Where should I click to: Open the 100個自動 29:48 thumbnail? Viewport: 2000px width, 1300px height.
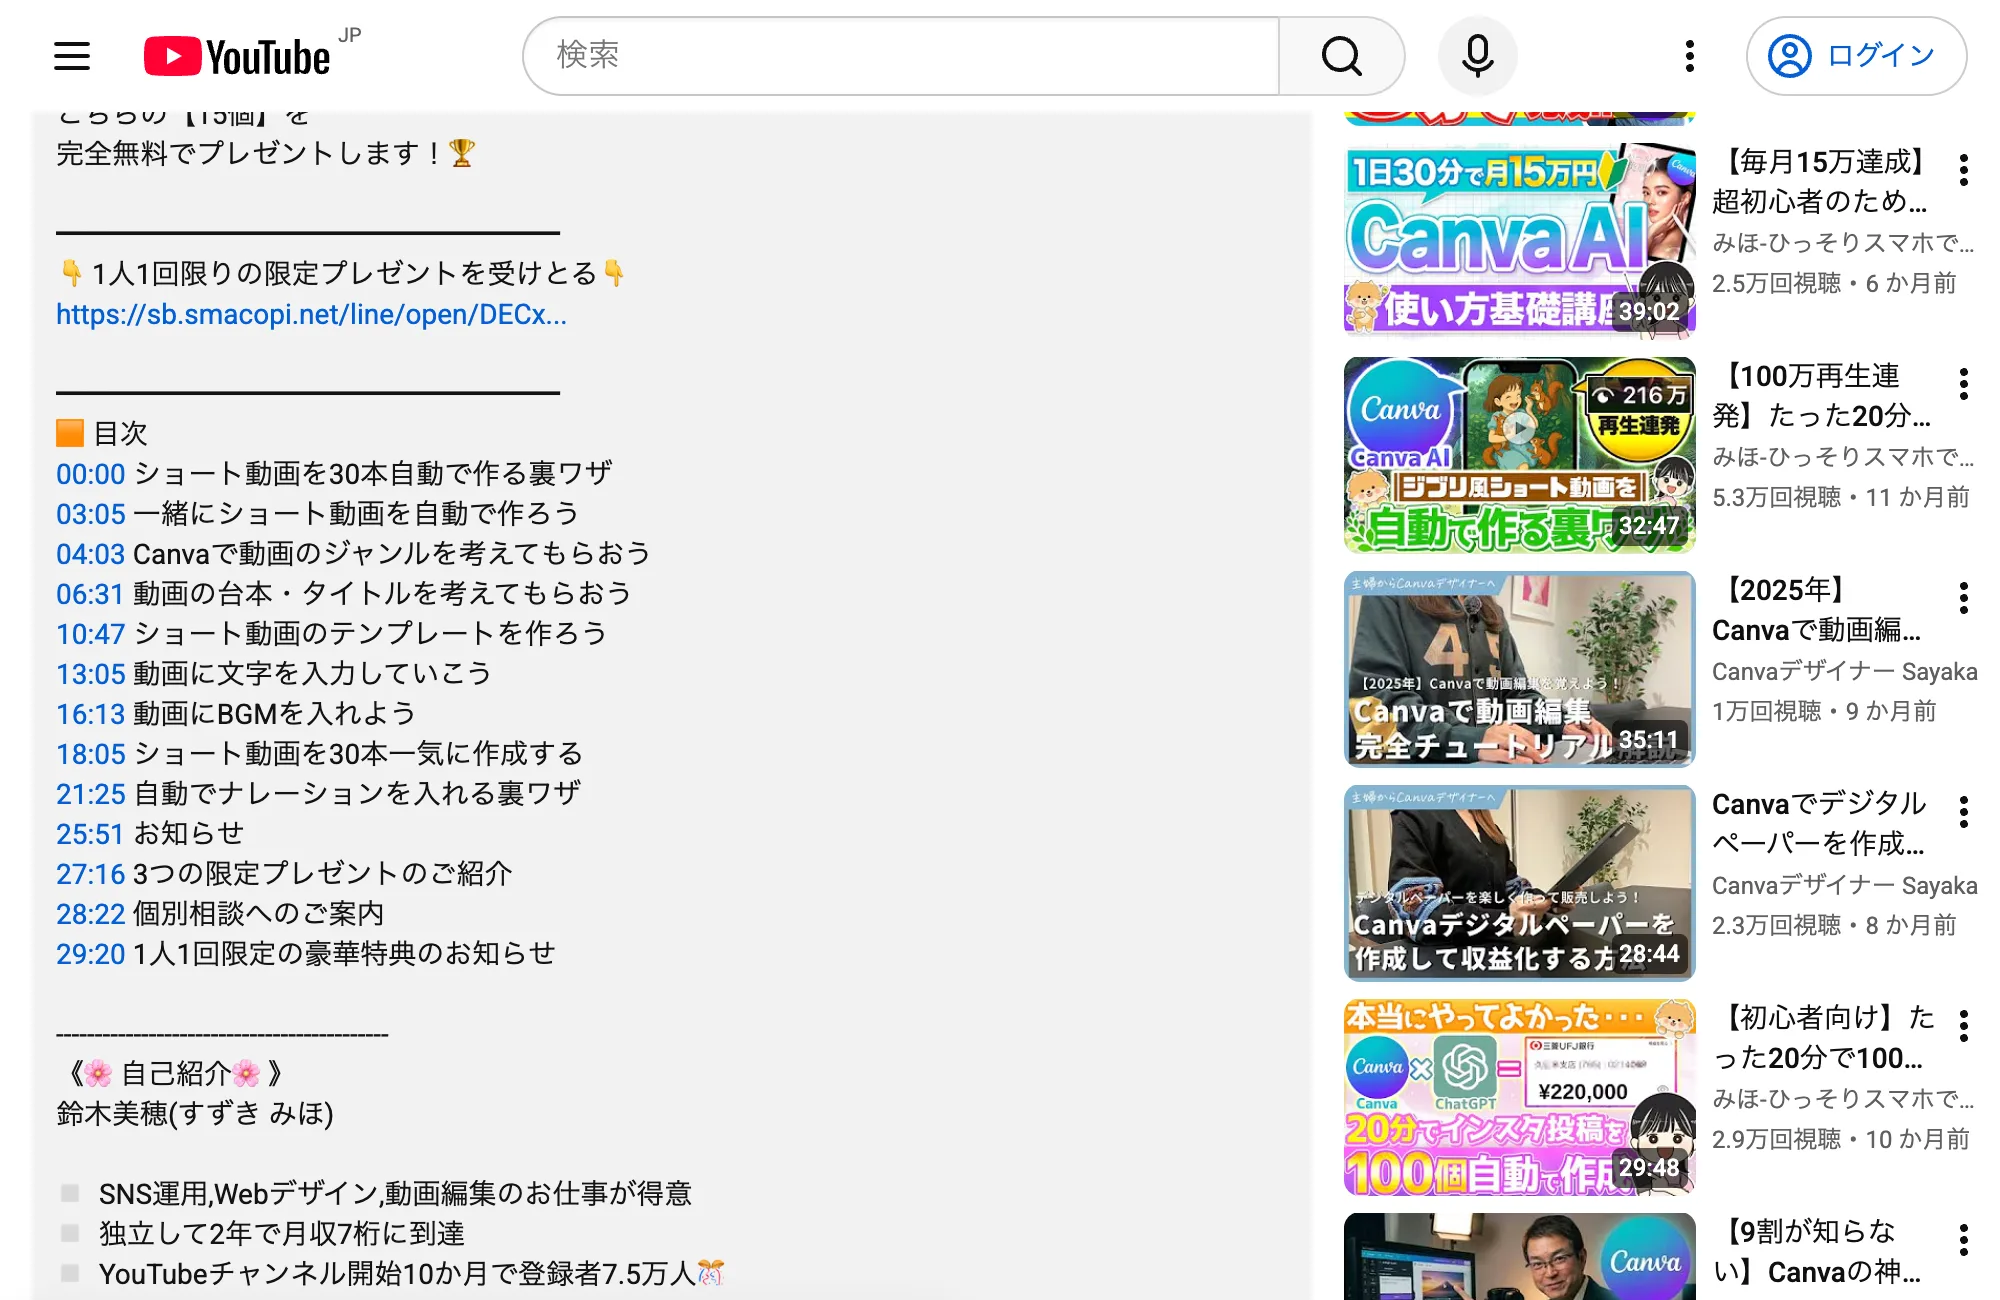(x=1520, y=1097)
